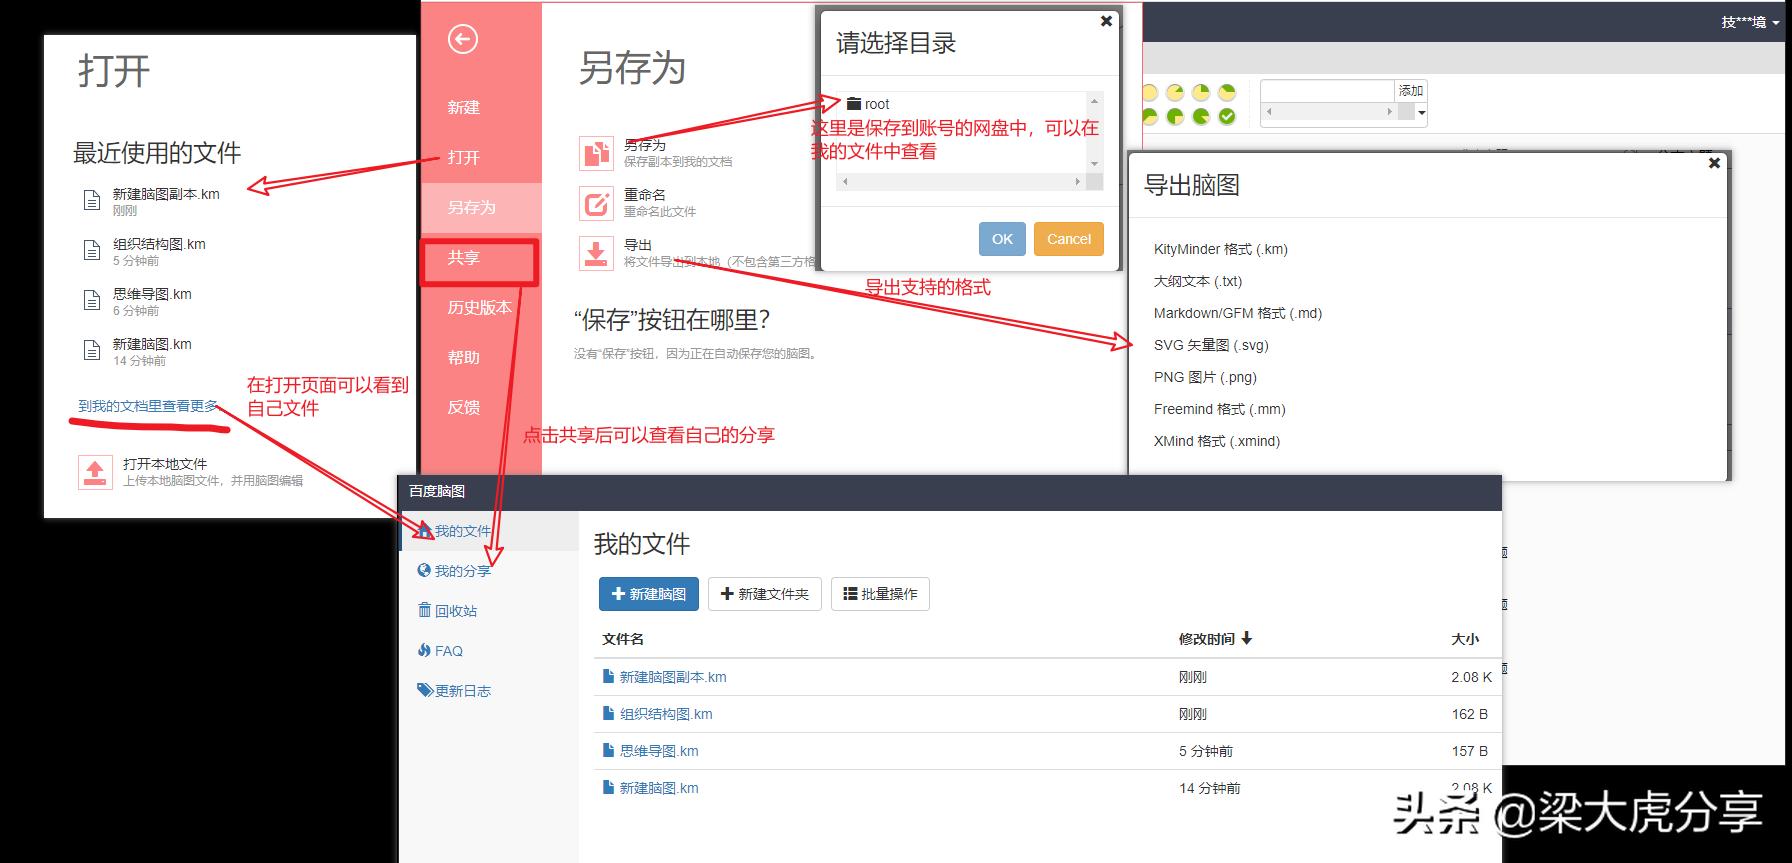Screen dimensions: 1792x863
Task: Select the empty progress circle icon
Action: [1149, 92]
